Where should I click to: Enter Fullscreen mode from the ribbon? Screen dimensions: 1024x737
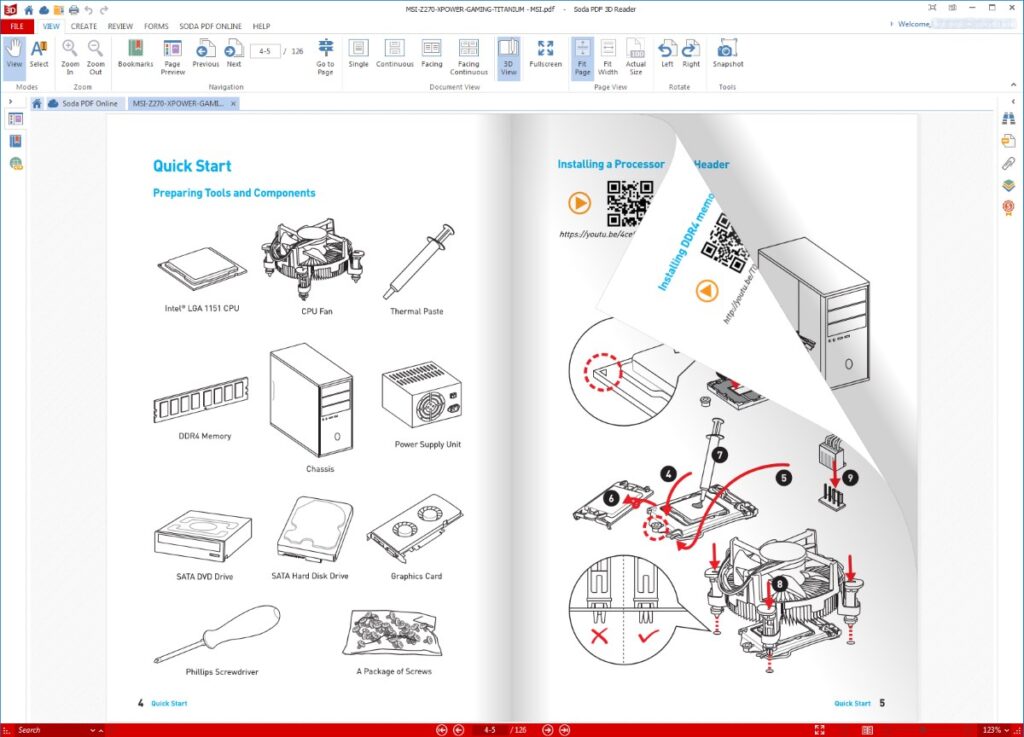coord(545,54)
